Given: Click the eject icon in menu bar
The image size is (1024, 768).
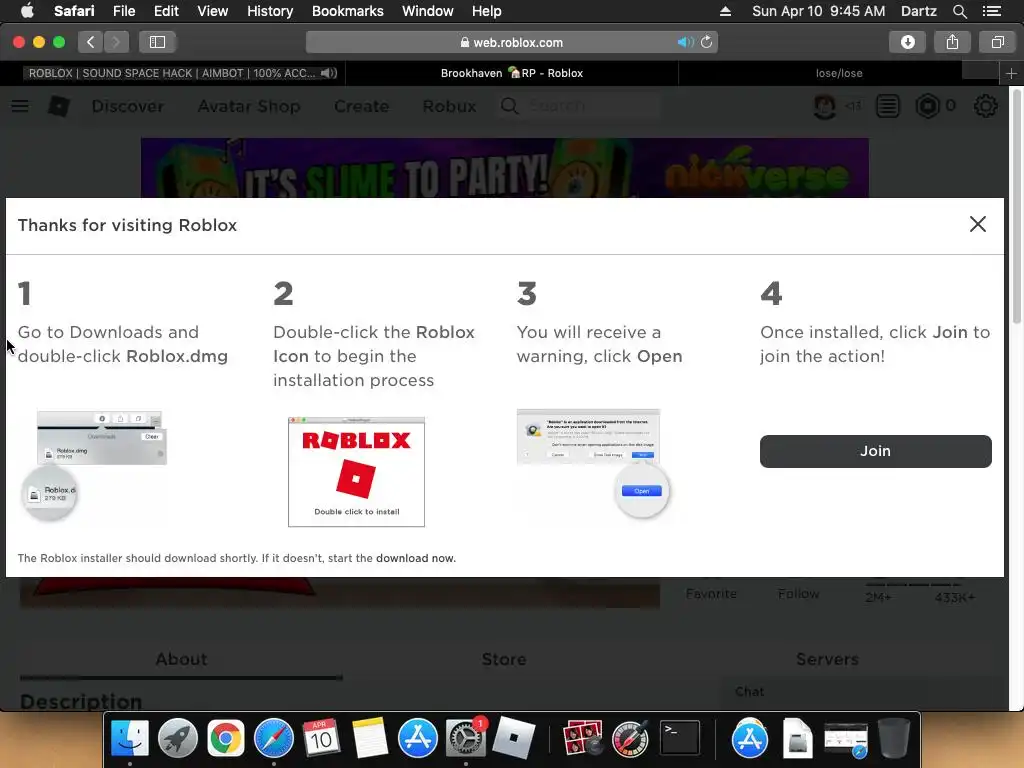Looking at the screenshot, I should coord(725,11).
